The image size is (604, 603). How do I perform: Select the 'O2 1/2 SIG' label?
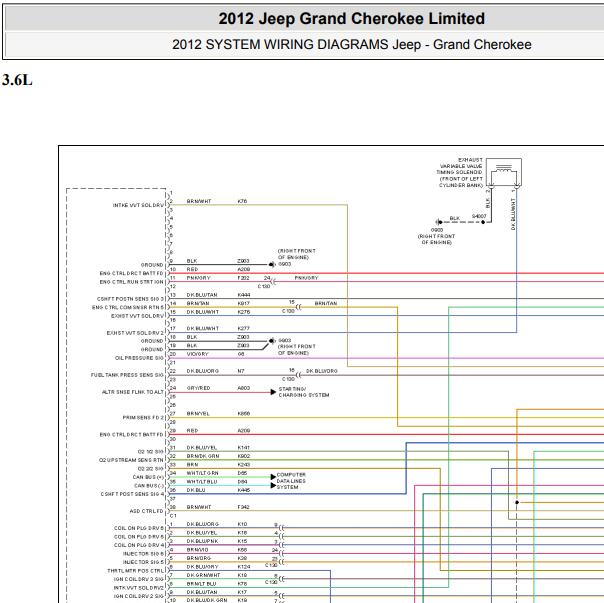point(151,452)
